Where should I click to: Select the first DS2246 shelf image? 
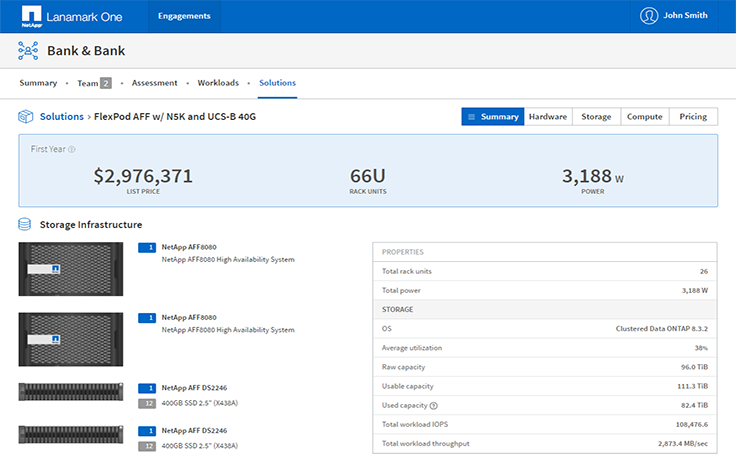[x=70, y=391]
